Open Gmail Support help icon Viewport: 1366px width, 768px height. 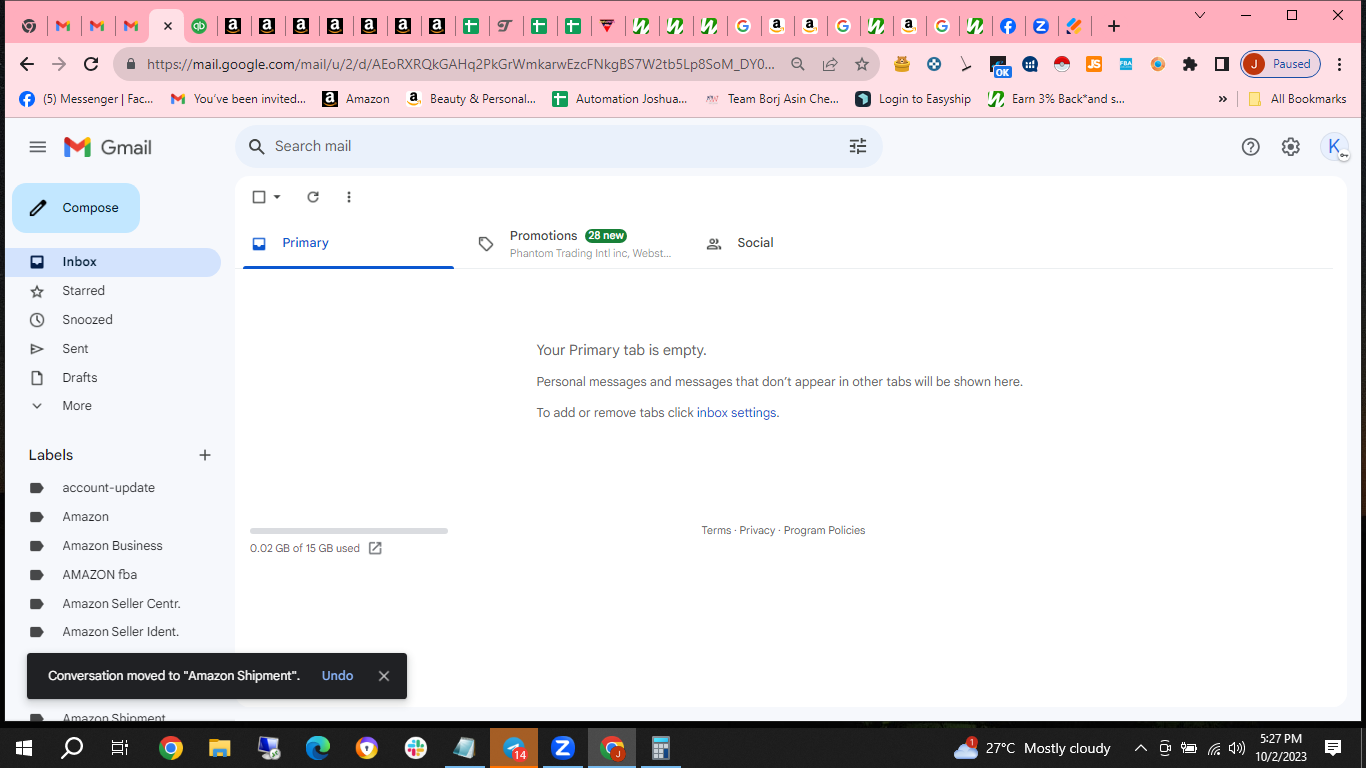pos(1250,147)
